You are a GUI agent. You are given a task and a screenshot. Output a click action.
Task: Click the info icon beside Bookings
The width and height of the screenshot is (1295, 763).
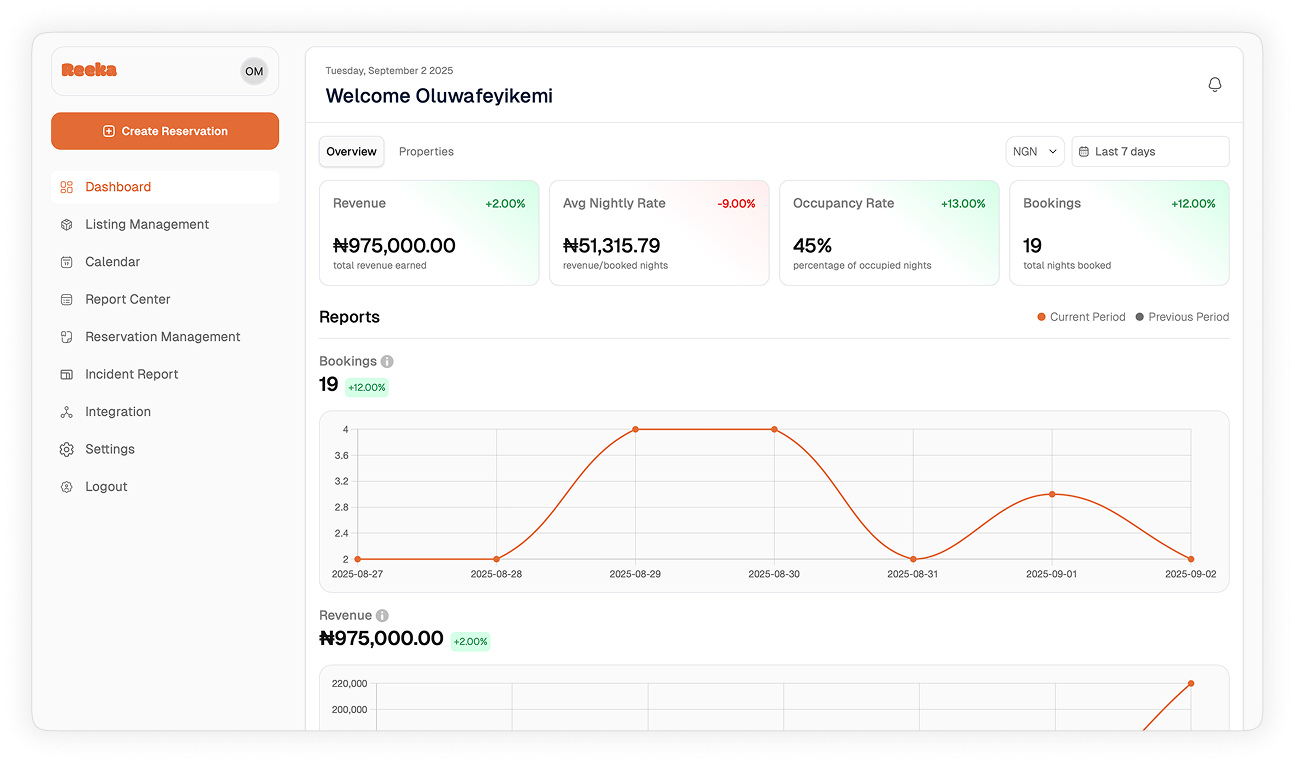(386, 361)
